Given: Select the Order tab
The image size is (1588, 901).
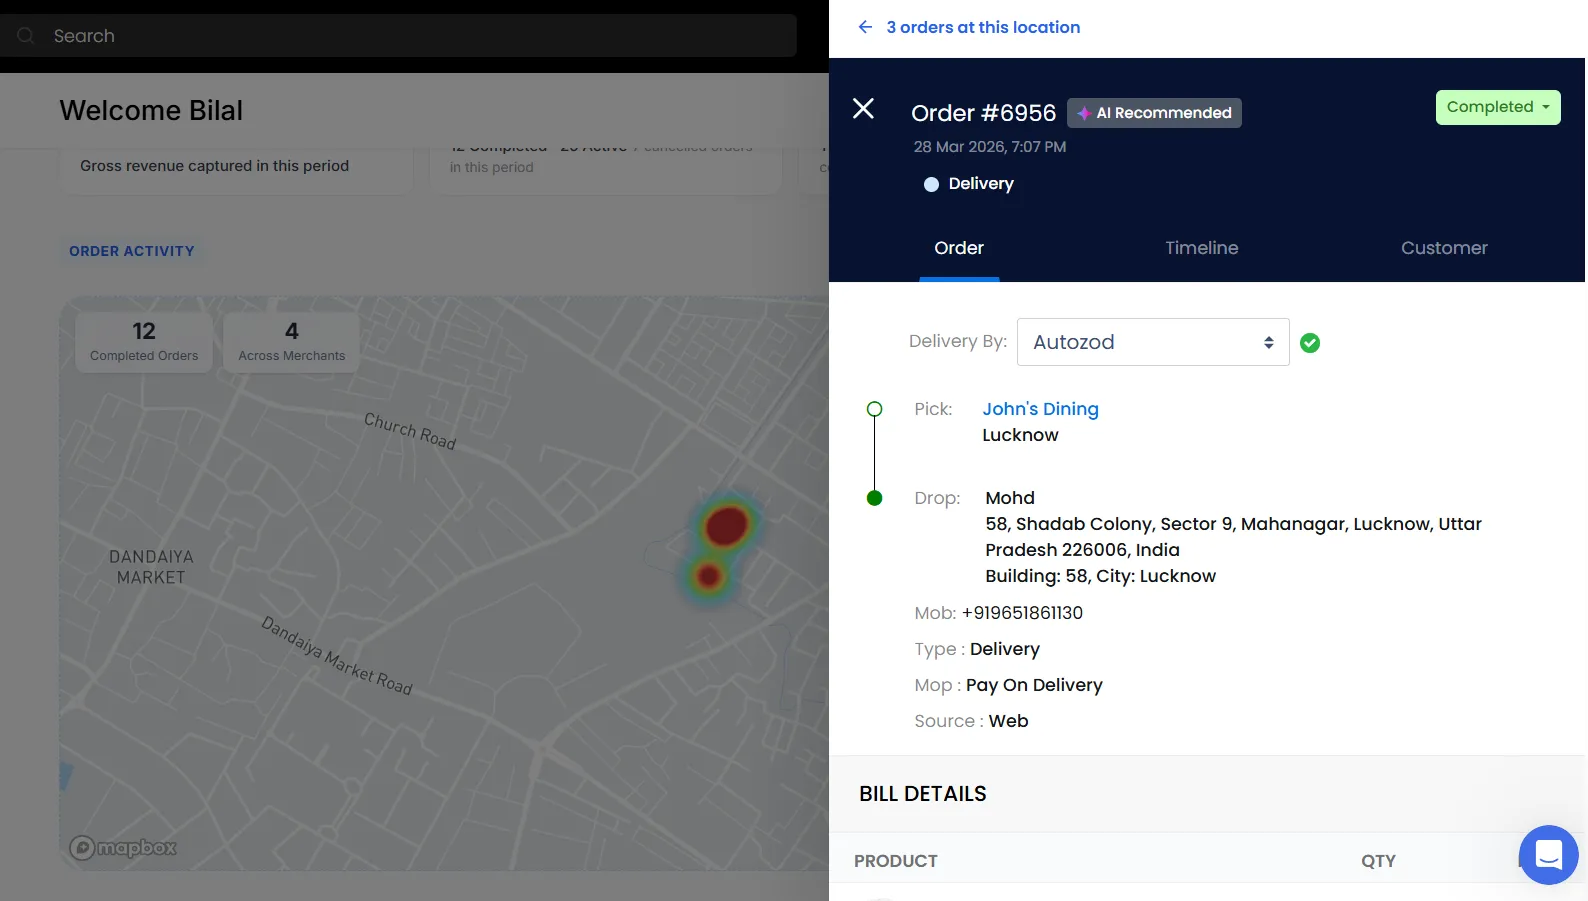Looking at the screenshot, I should 959,248.
